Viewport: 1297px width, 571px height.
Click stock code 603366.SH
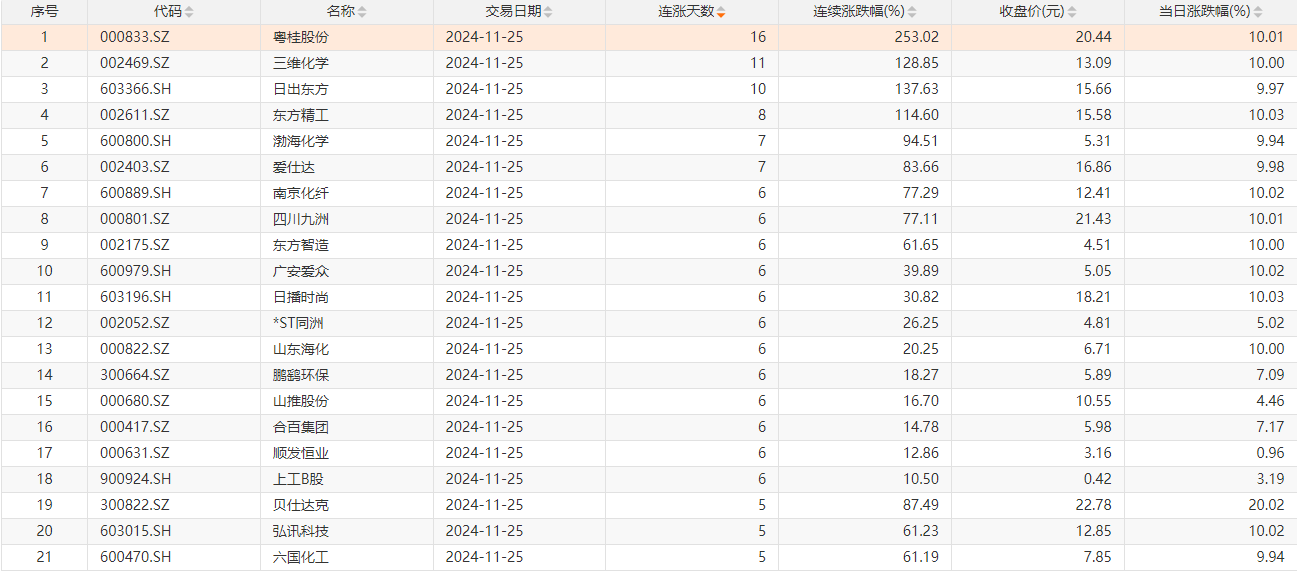pos(136,89)
